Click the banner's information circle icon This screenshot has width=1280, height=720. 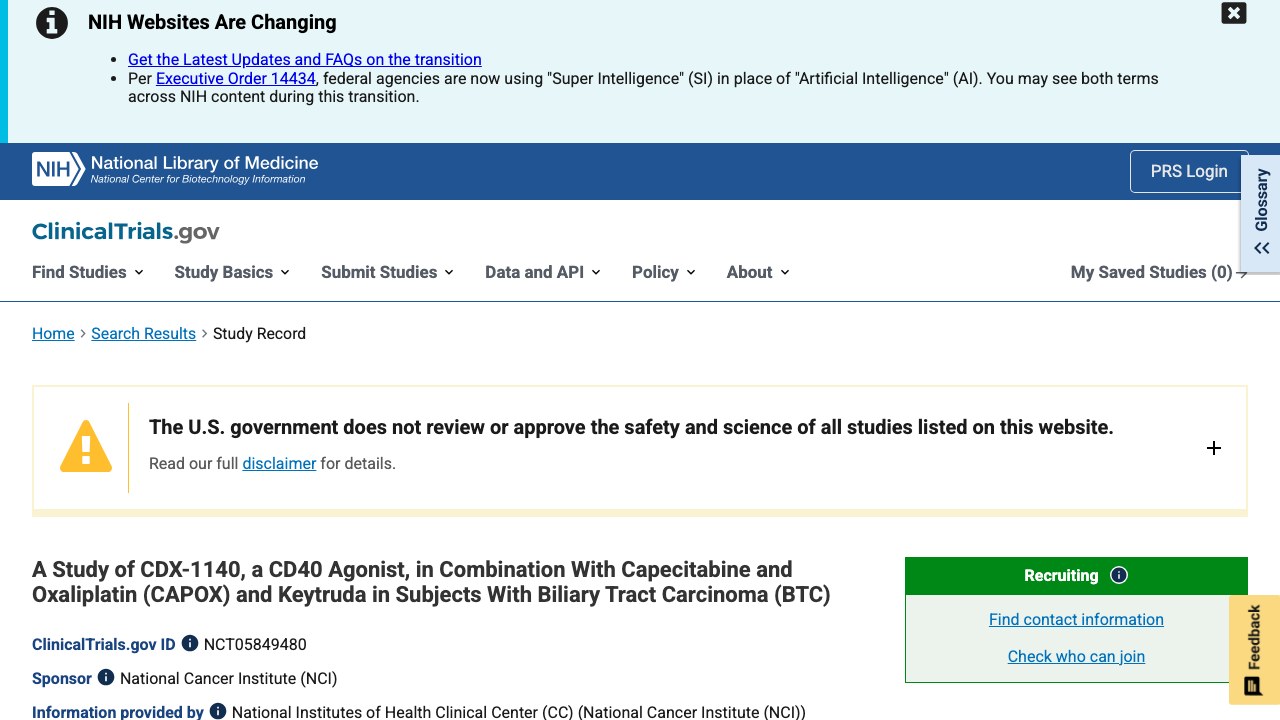(x=52, y=22)
